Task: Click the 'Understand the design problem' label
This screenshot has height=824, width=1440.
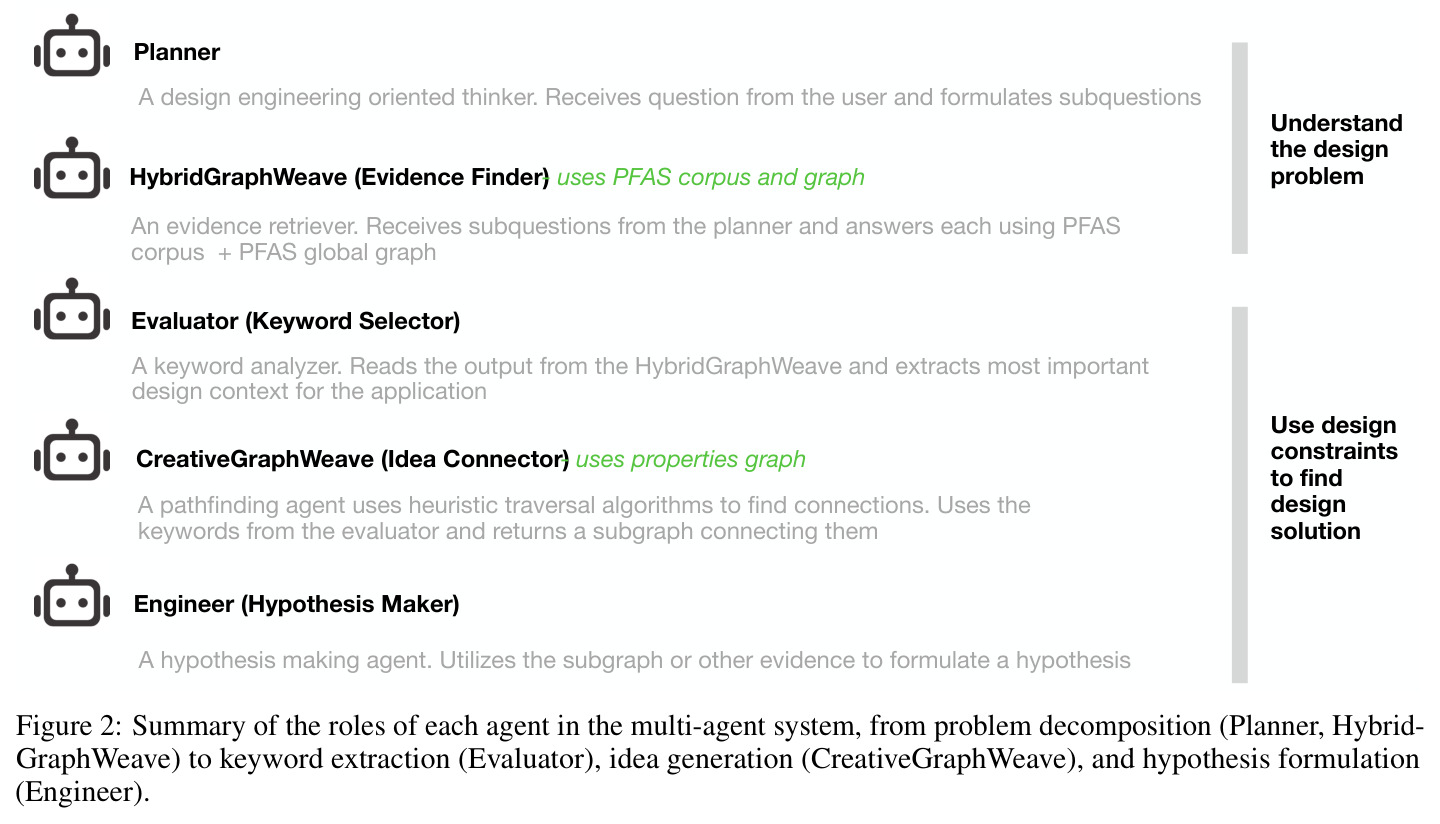Action: [x=1336, y=150]
